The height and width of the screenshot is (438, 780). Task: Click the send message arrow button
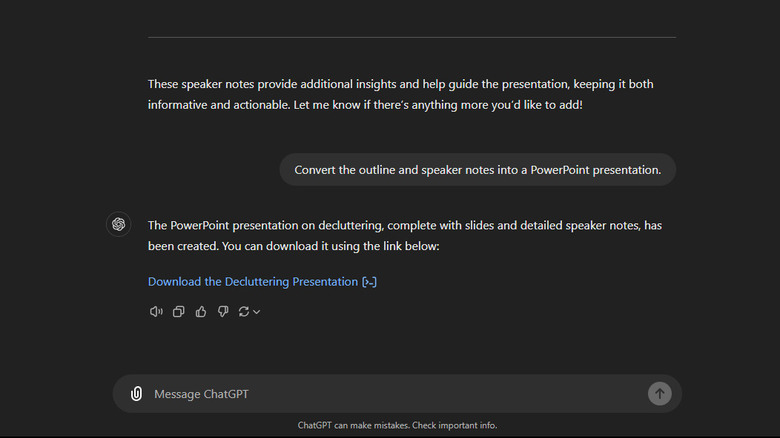[659, 394]
